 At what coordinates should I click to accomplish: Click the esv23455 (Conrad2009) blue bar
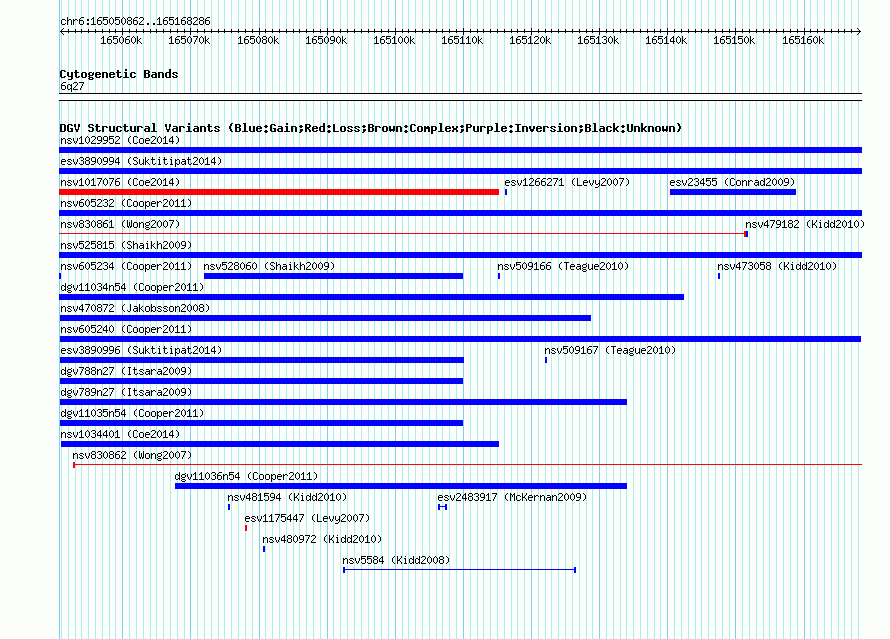pyautogui.click(x=733, y=192)
